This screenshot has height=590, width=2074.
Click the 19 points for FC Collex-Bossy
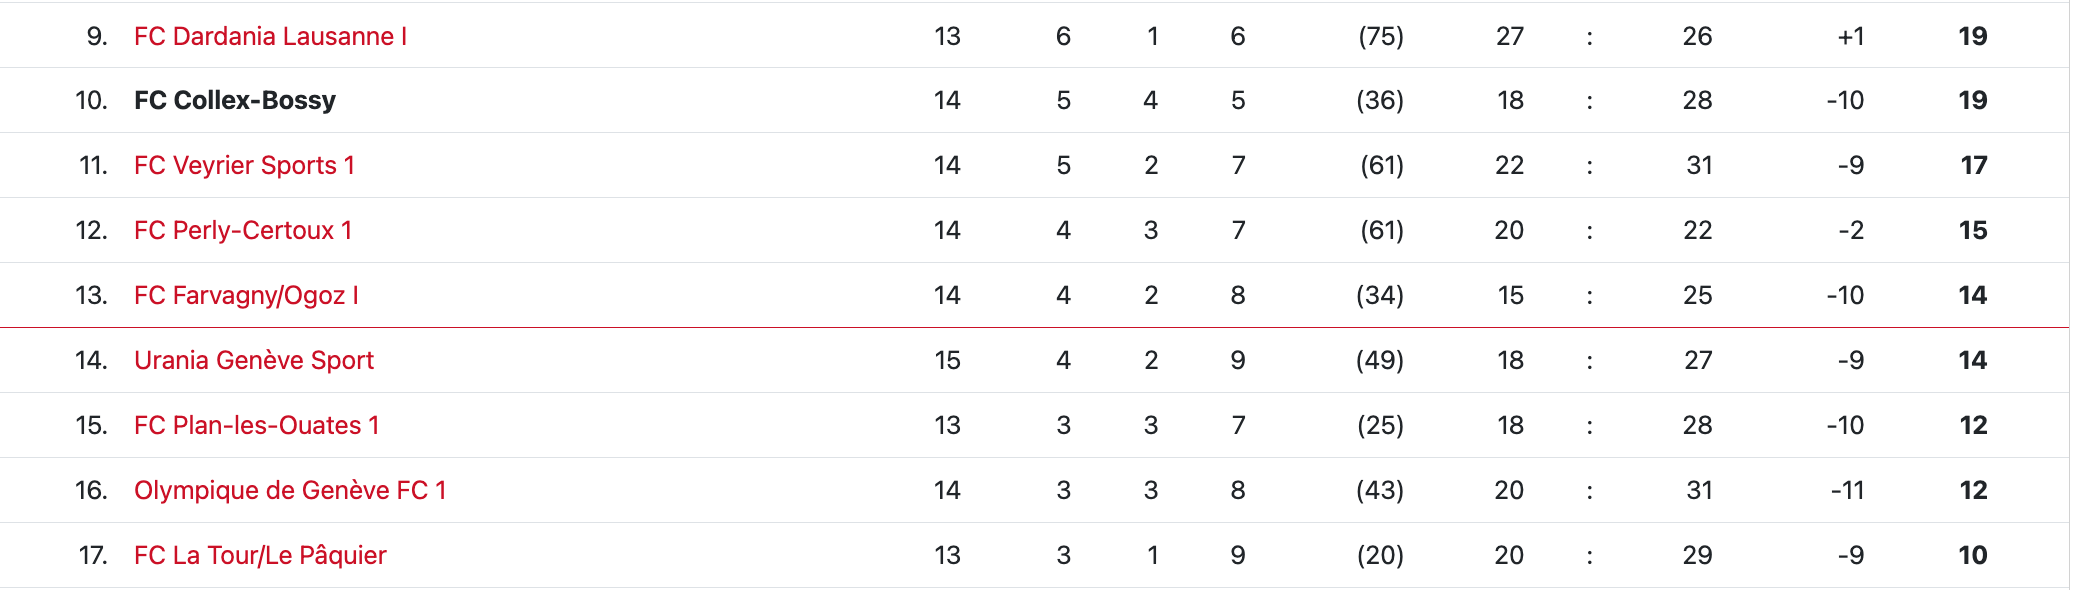(x=1973, y=100)
